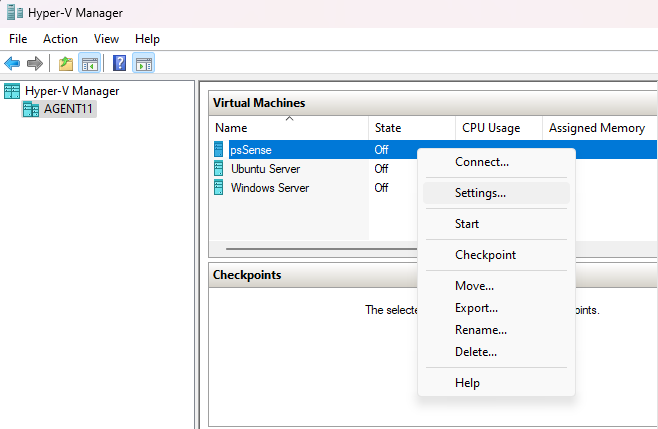Toggle the Show/Hide Console Tree icon

coord(90,64)
